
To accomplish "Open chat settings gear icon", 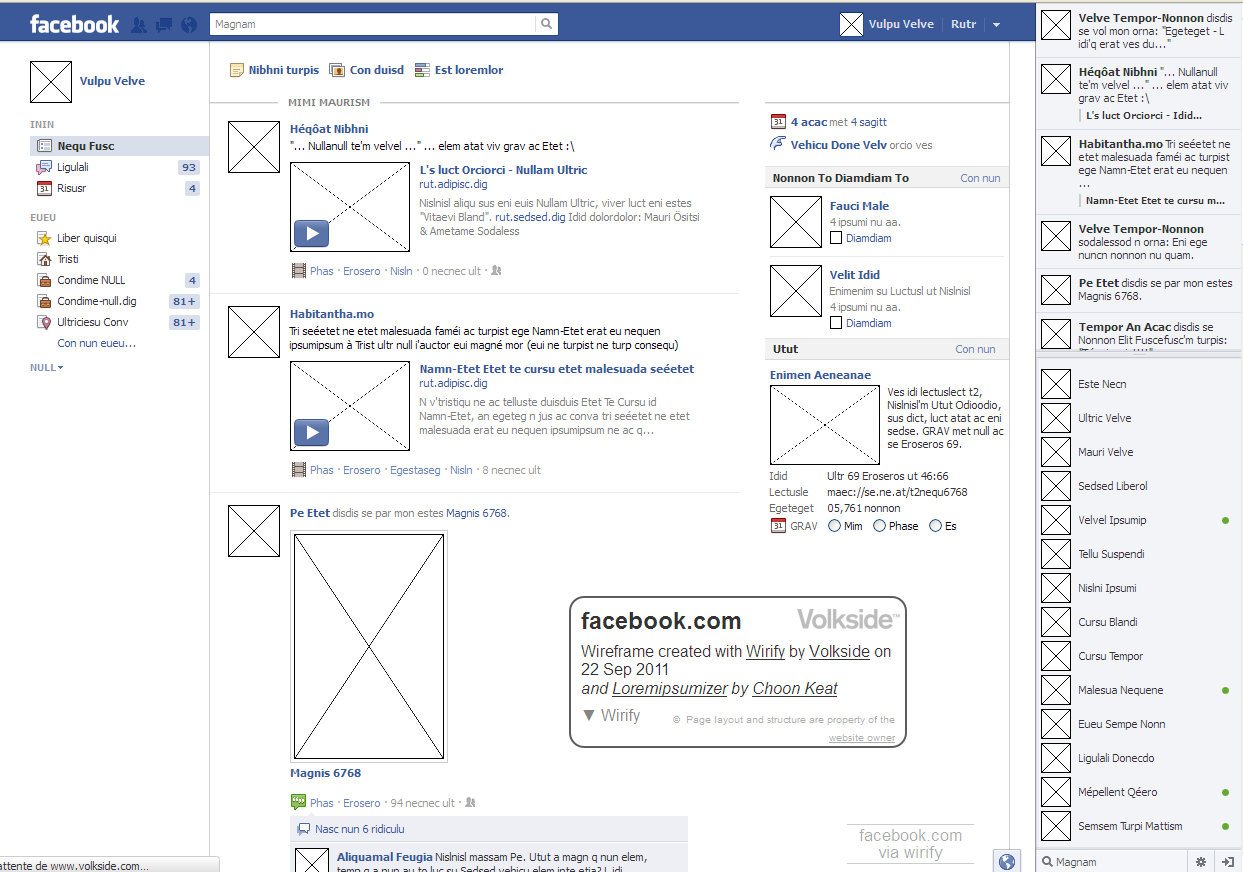I will (1201, 861).
